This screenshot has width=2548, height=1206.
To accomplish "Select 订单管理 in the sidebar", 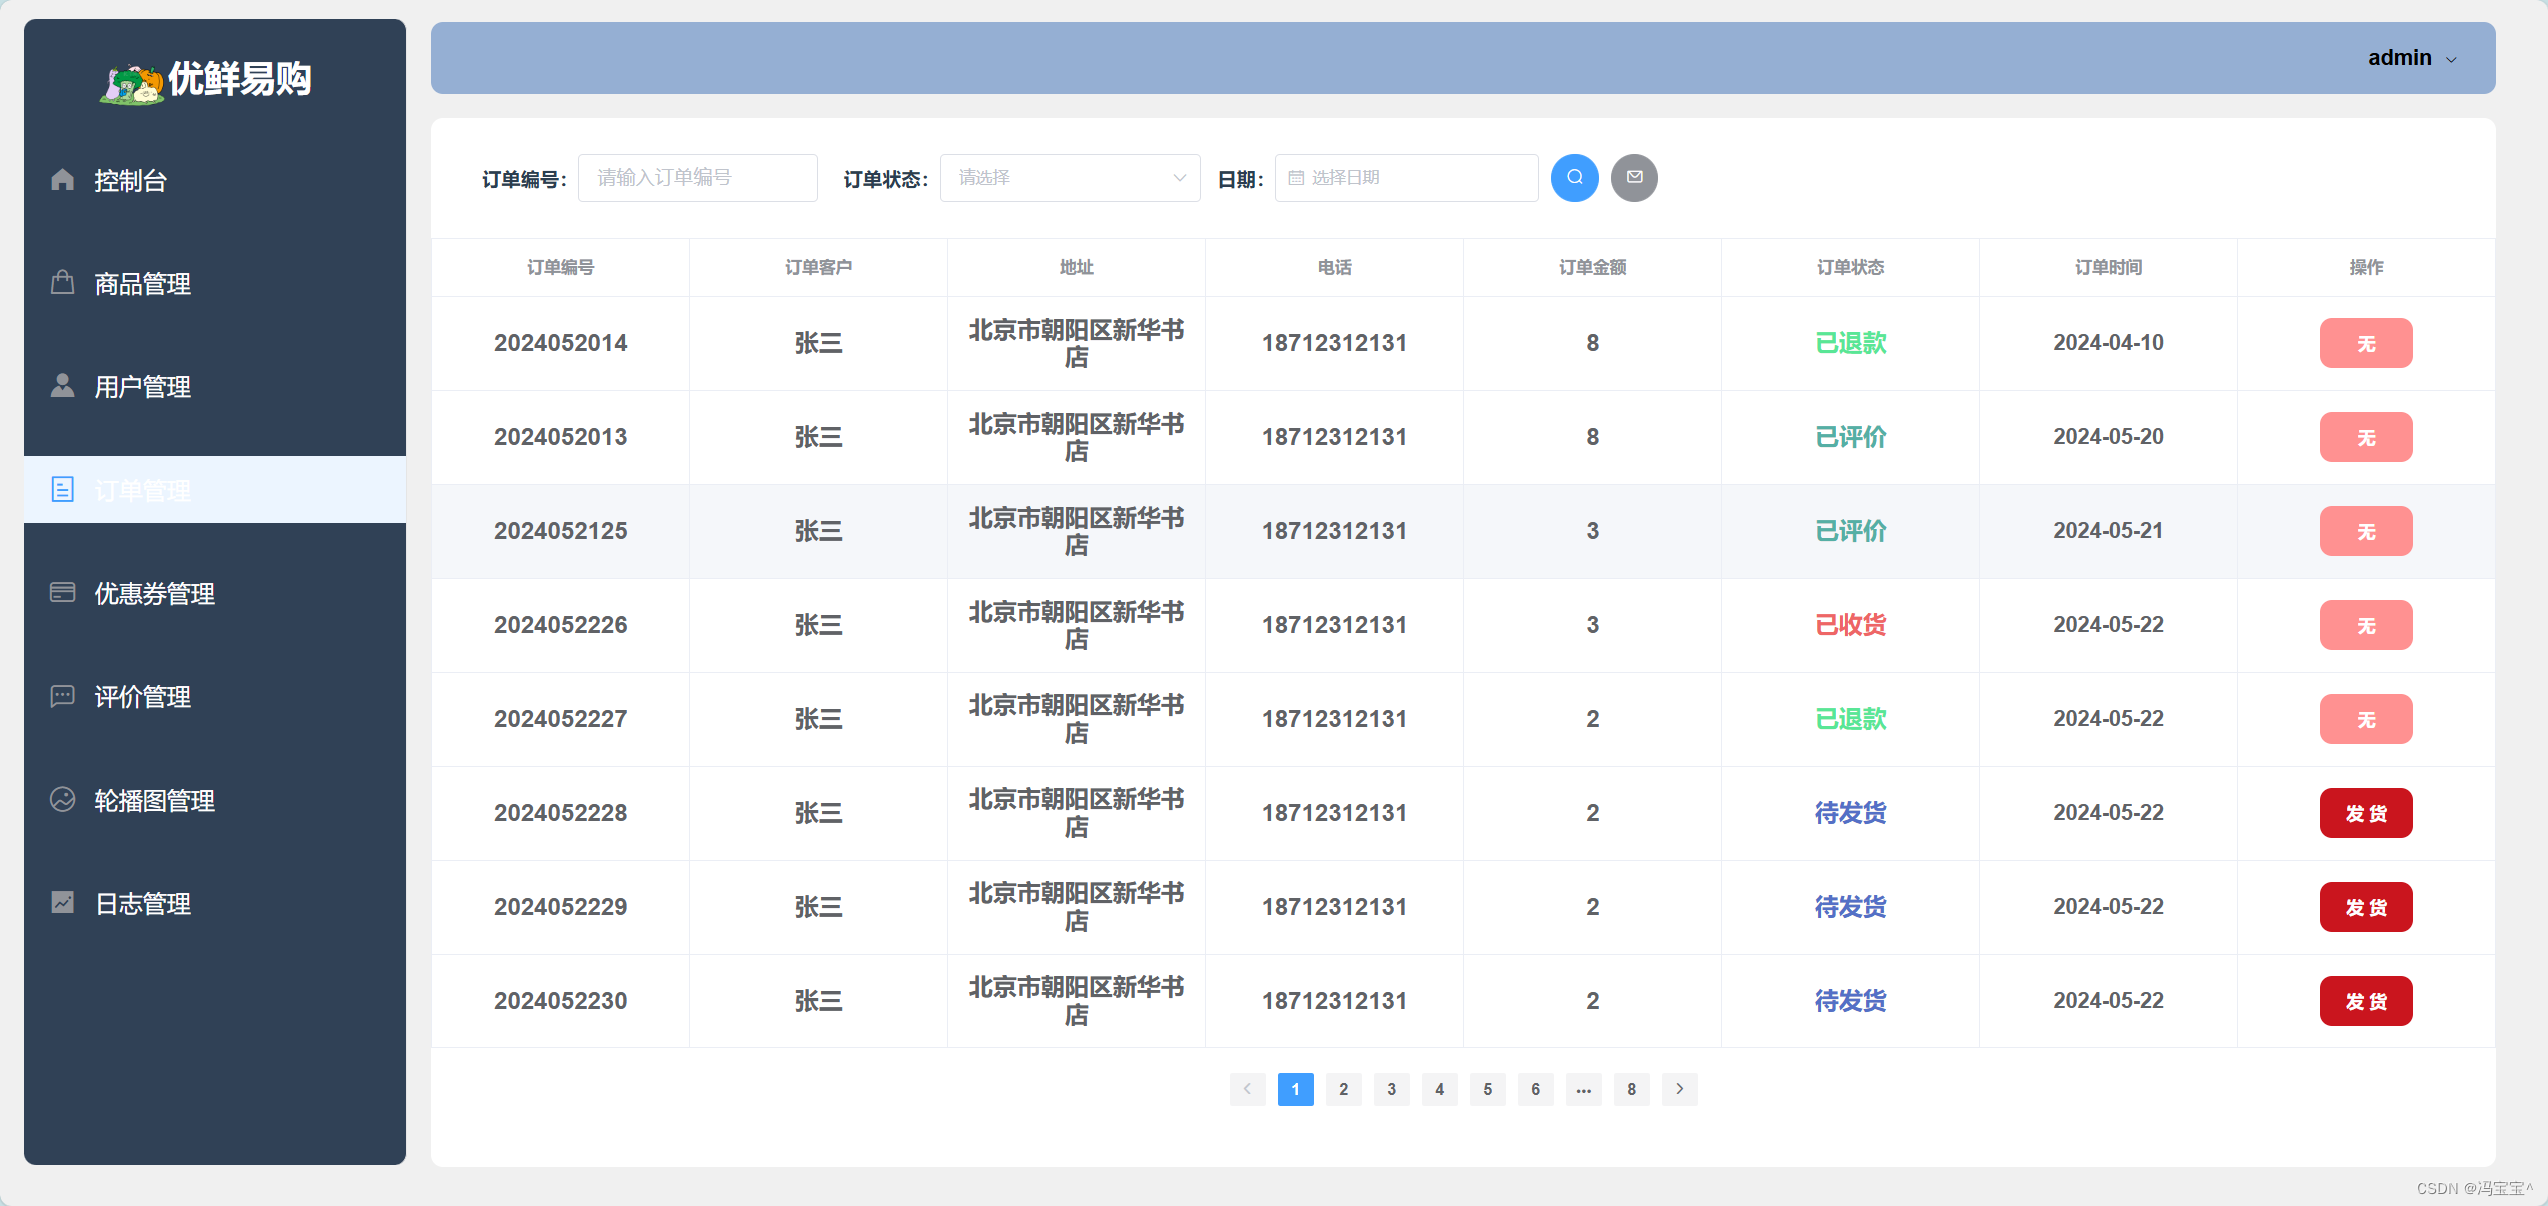I will [143, 490].
